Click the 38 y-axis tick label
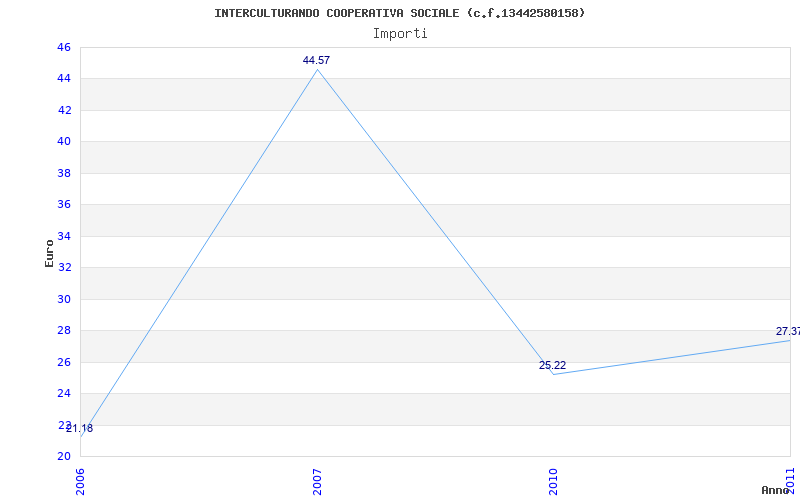This screenshot has height=500, width=800. click(64, 173)
